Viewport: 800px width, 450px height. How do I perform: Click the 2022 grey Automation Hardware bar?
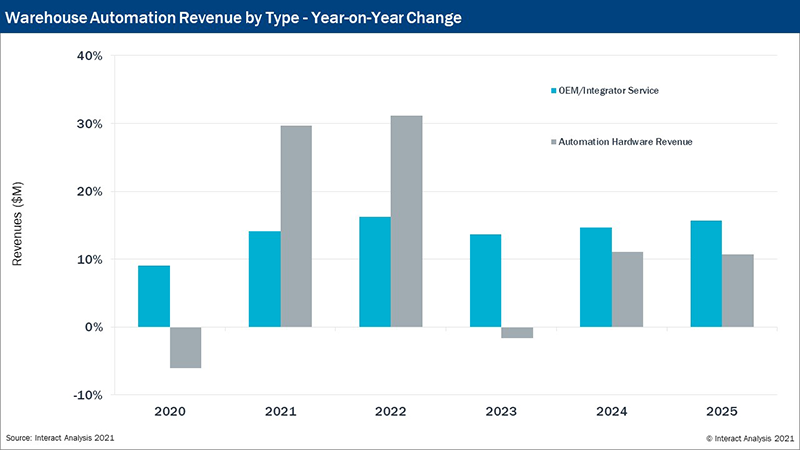(x=406, y=221)
